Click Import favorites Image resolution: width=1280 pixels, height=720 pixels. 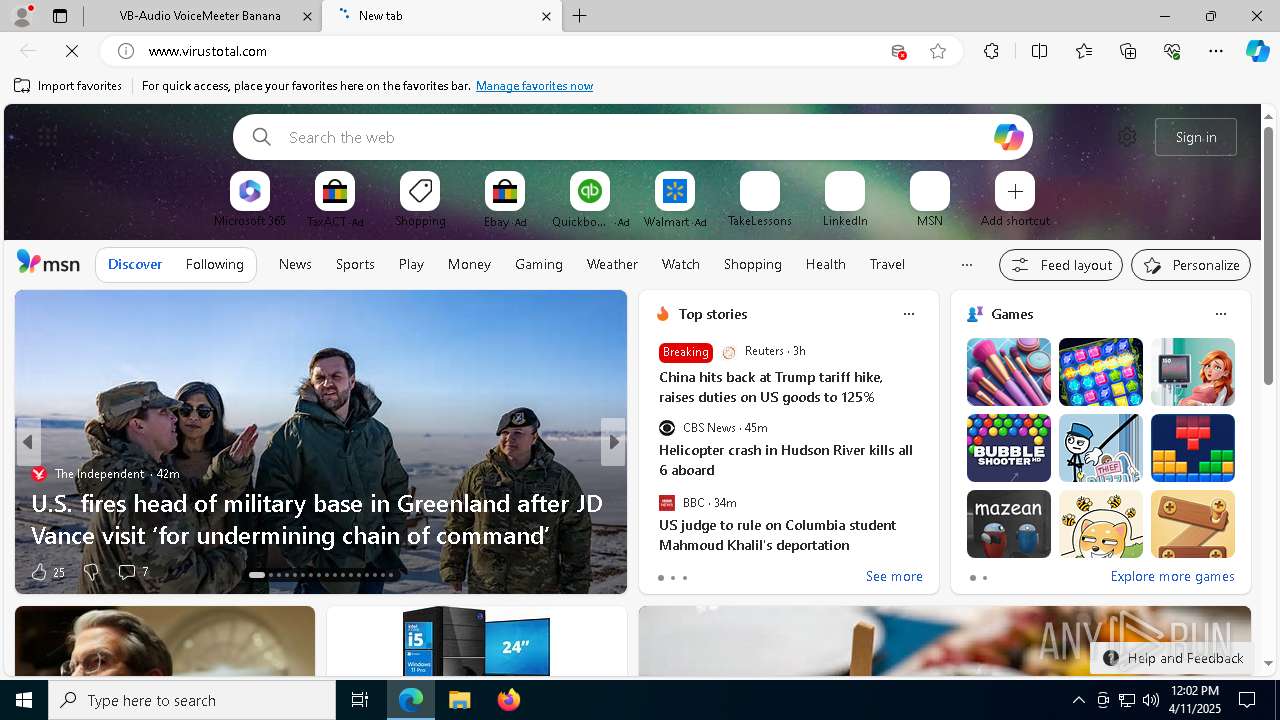68,86
